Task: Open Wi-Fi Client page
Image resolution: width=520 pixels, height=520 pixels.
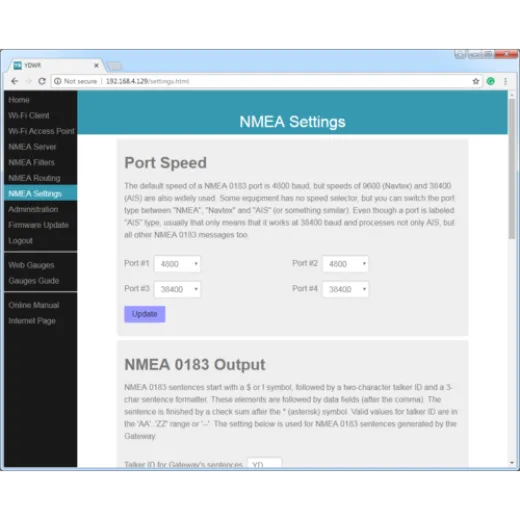Action: (x=29, y=115)
